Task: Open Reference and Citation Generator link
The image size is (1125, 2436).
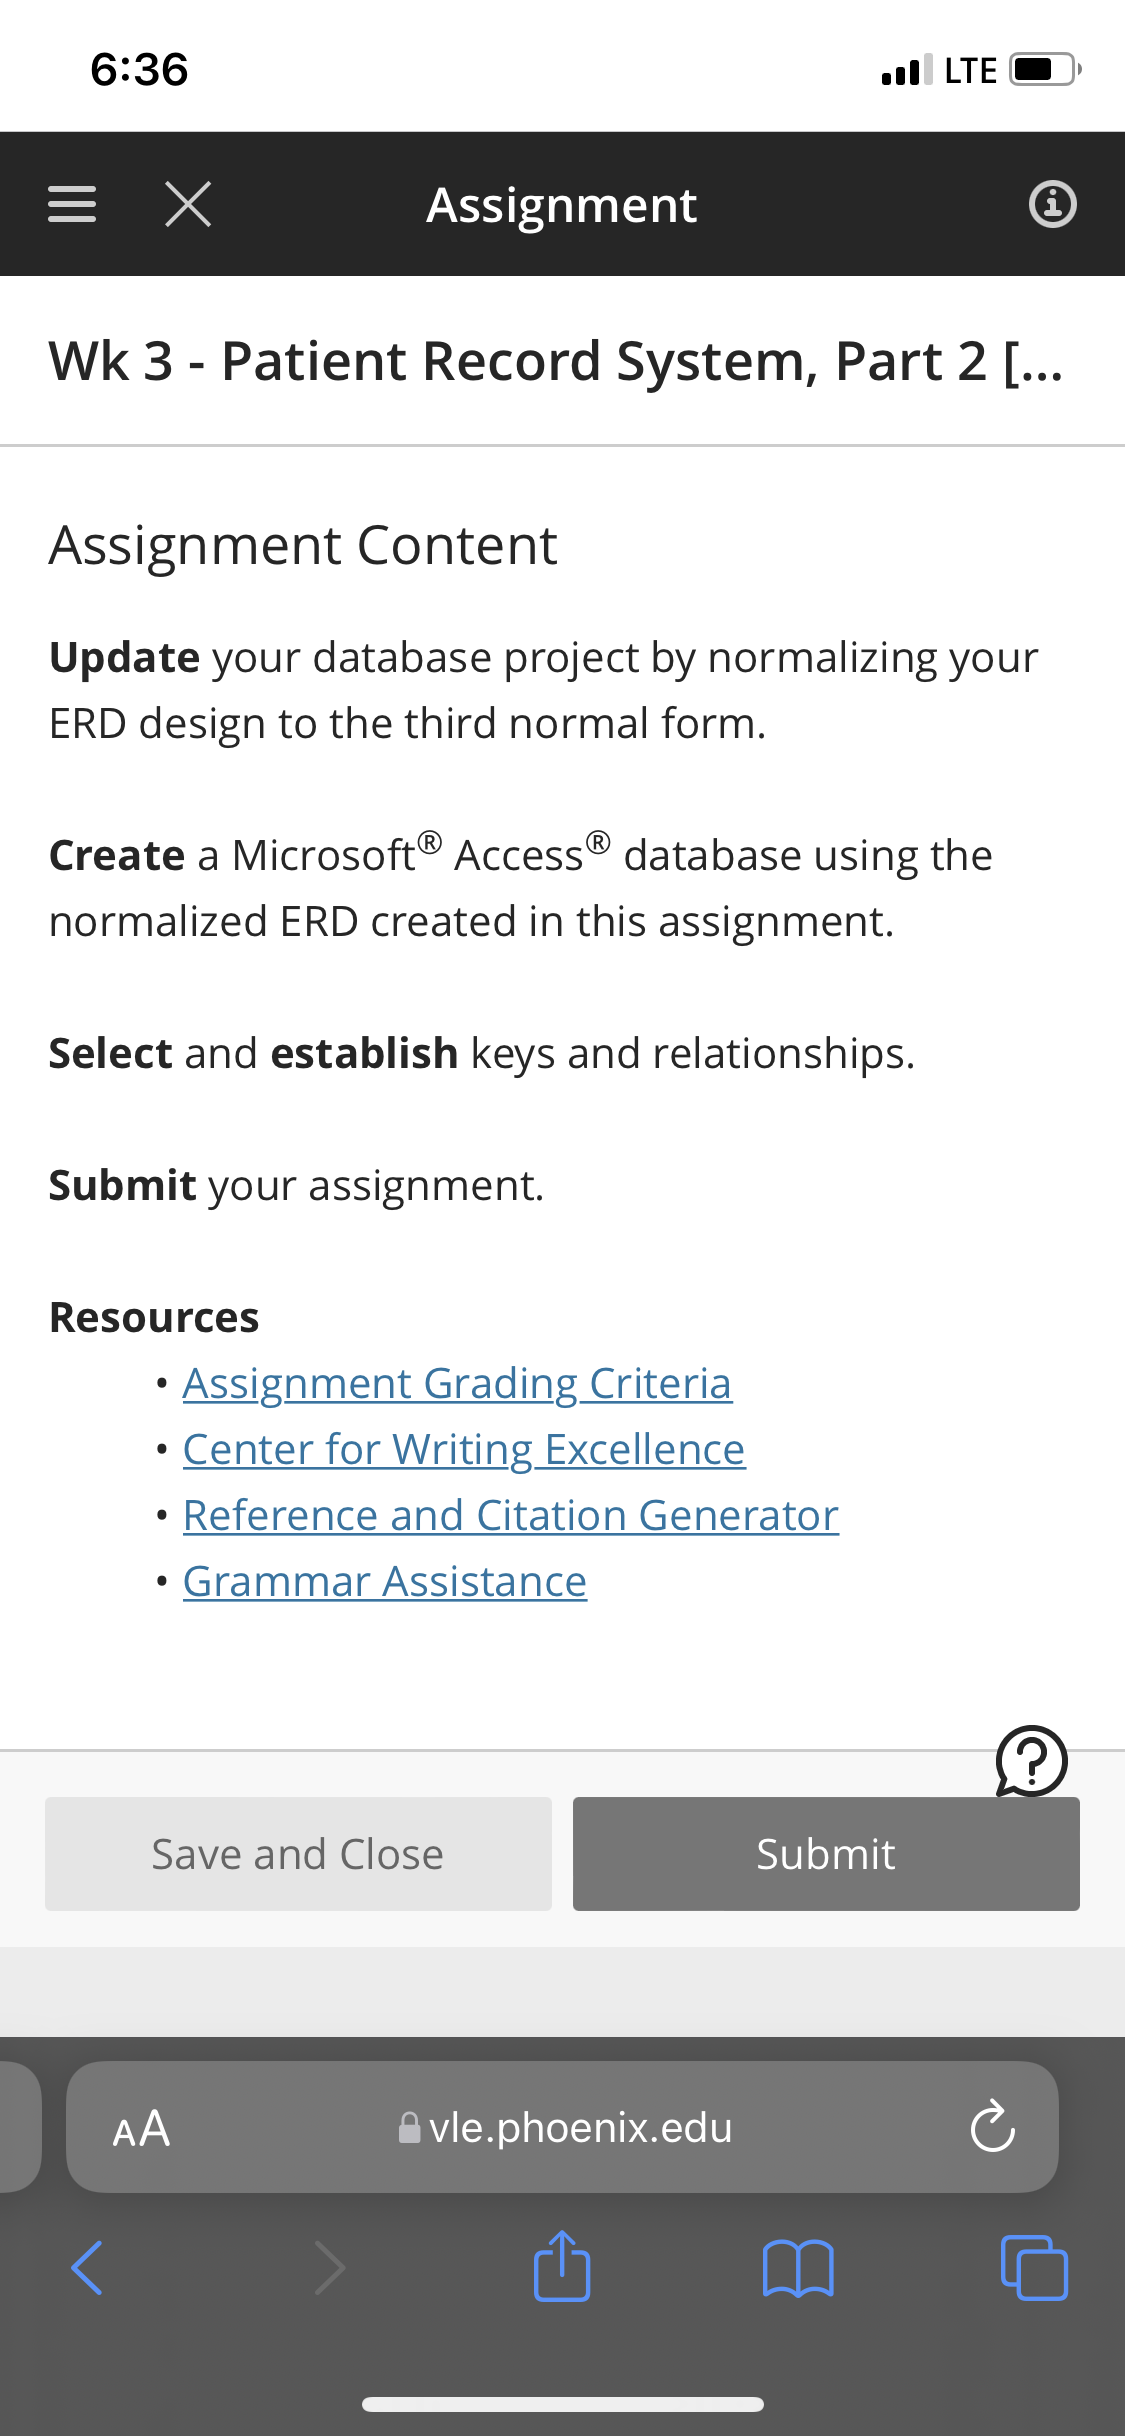Action: [511, 1516]
